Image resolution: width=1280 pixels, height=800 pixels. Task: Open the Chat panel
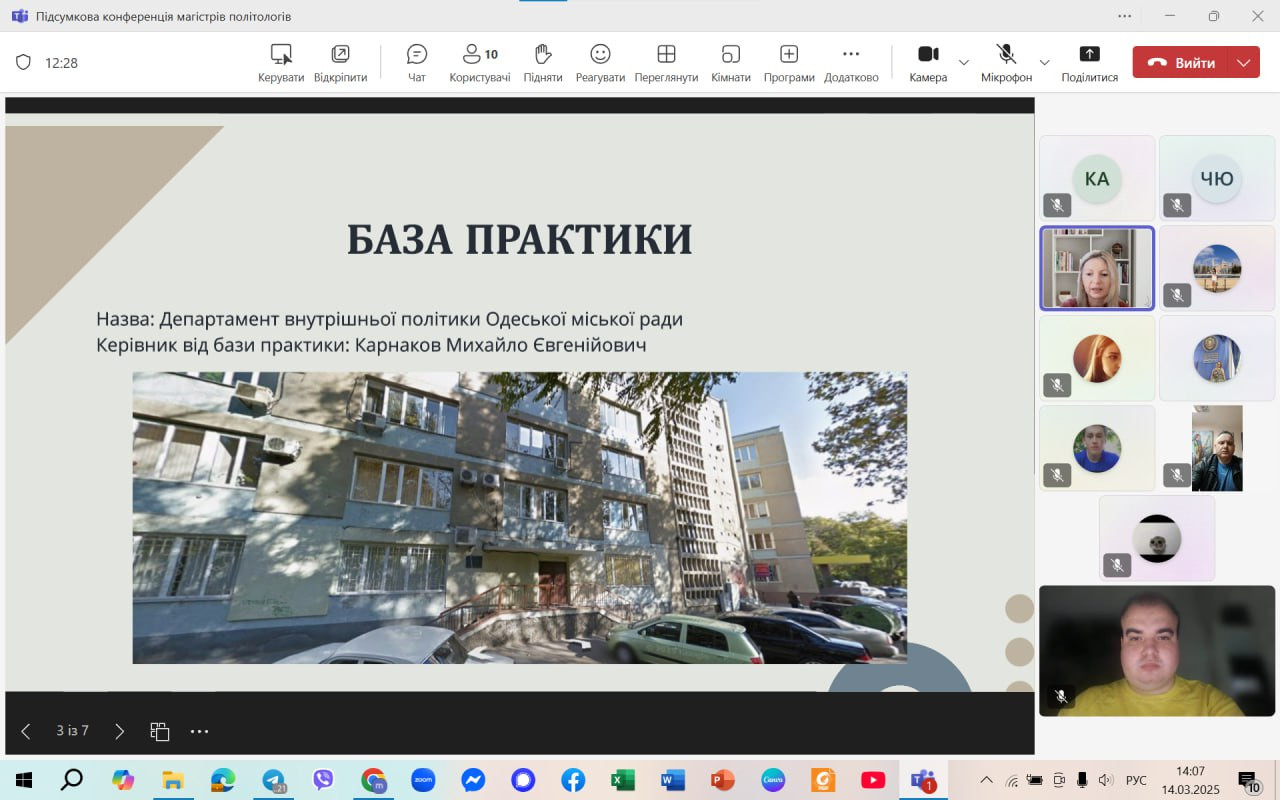(x=417, y=62)
